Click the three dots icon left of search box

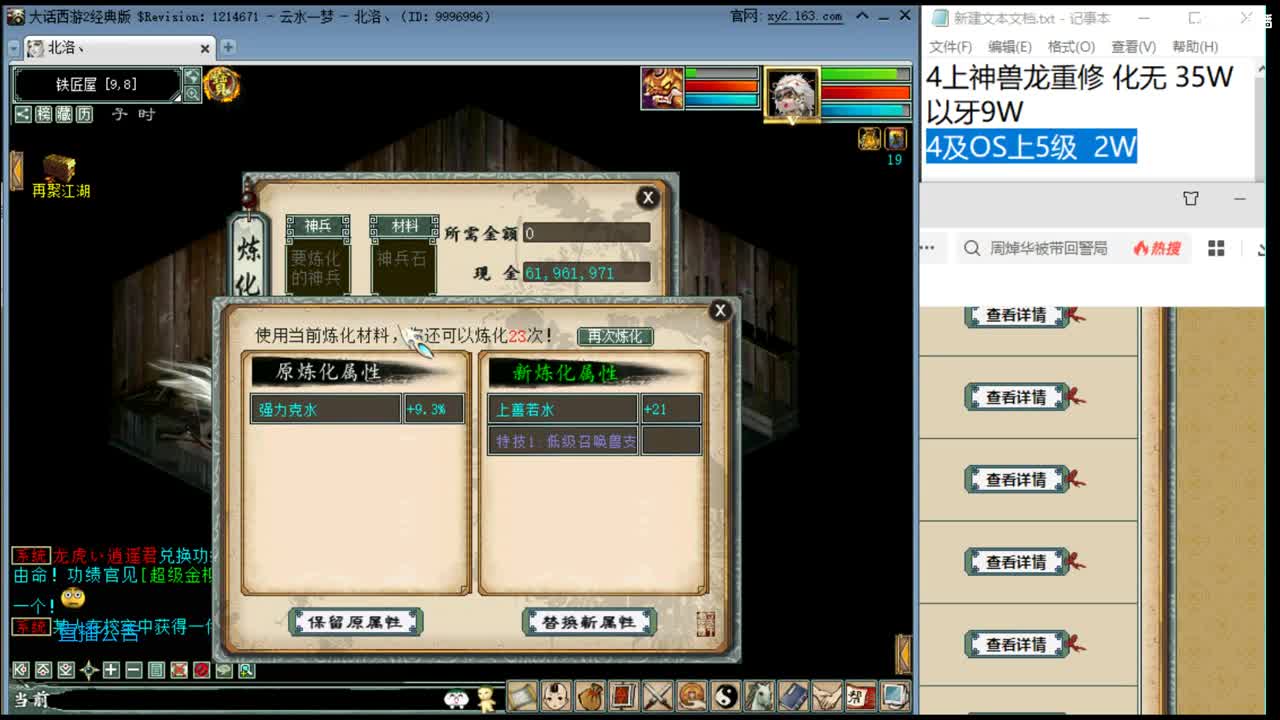coord(928,248)
